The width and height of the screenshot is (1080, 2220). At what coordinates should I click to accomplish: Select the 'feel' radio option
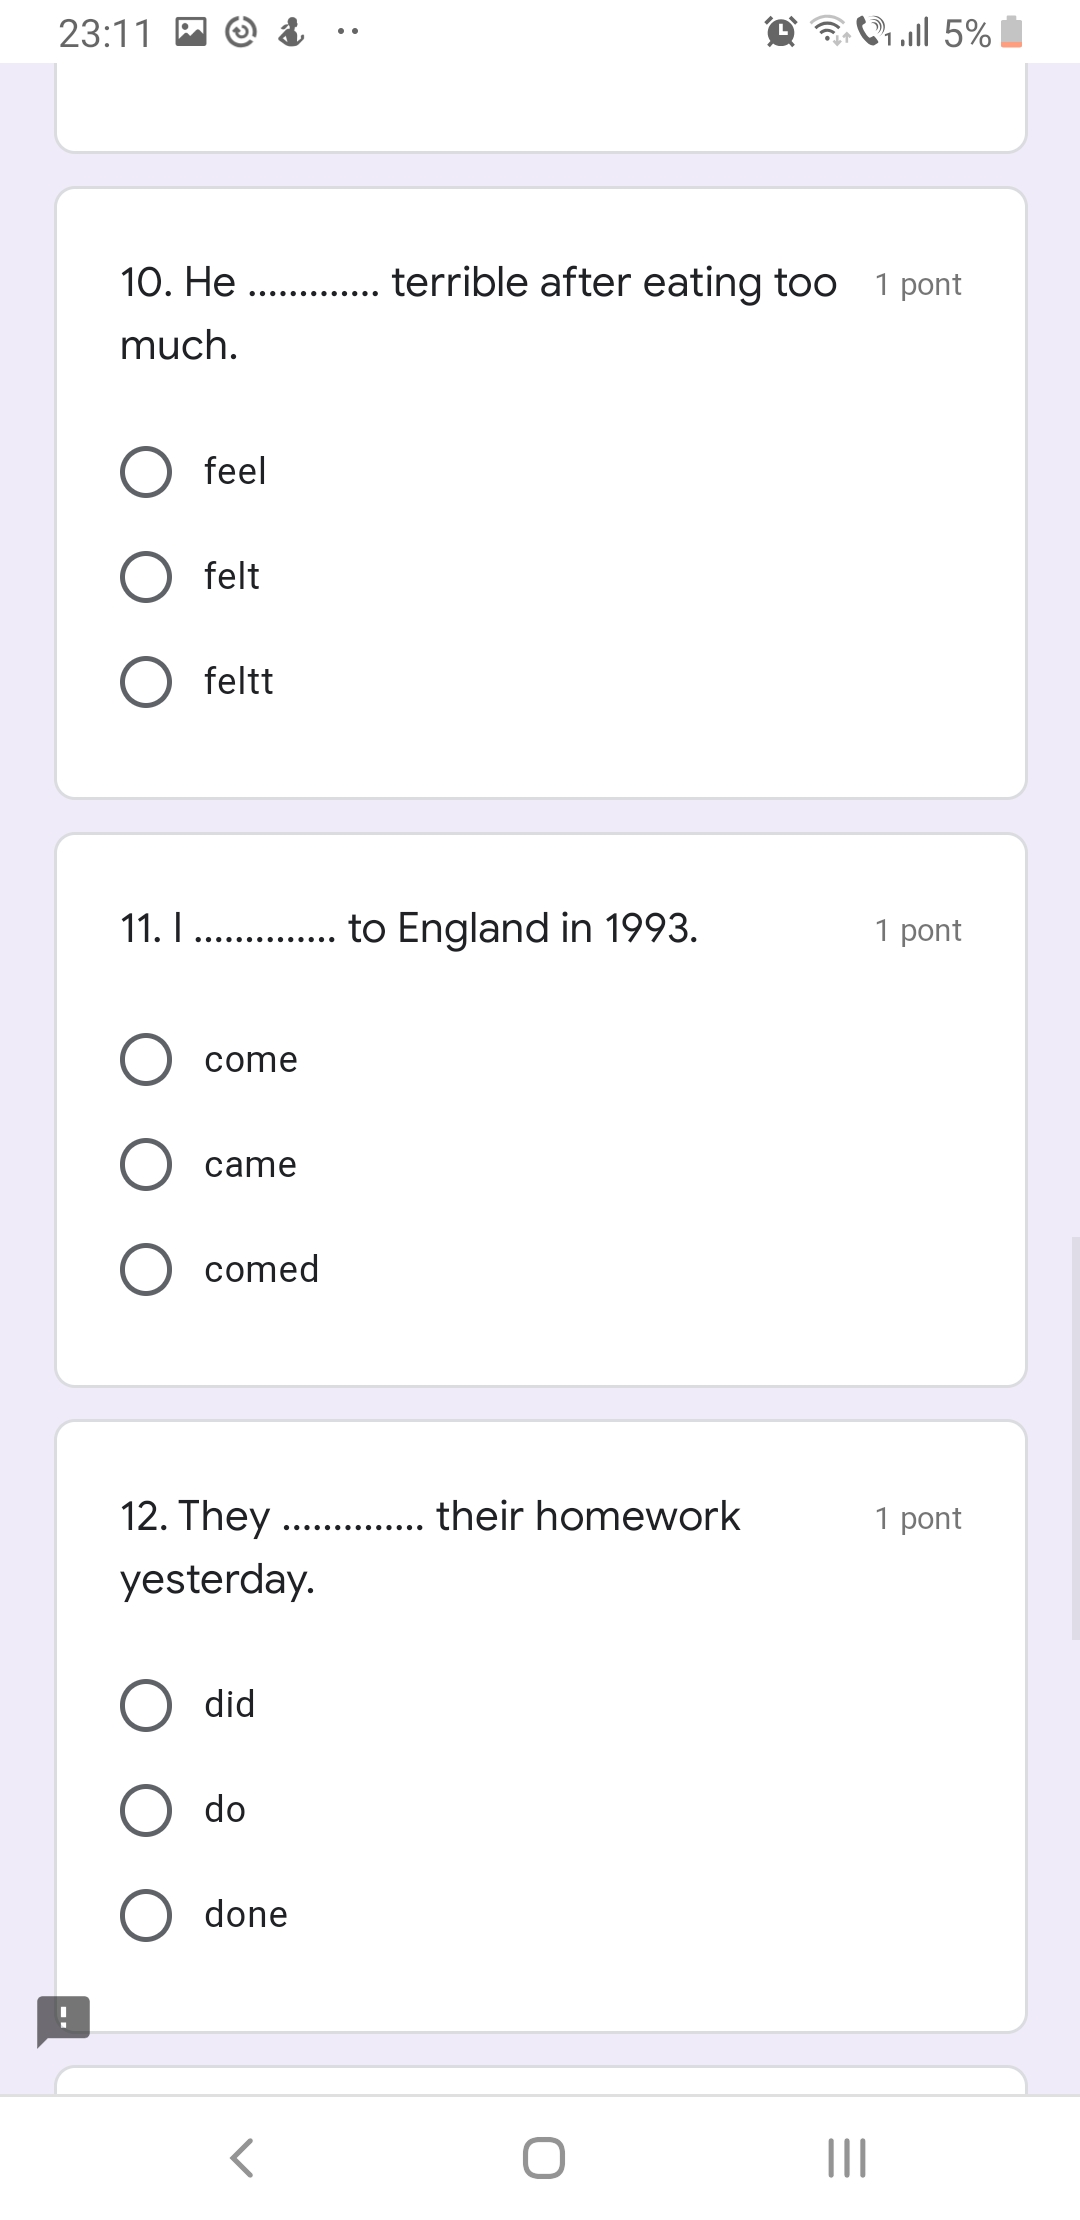[x=146, y=472]
